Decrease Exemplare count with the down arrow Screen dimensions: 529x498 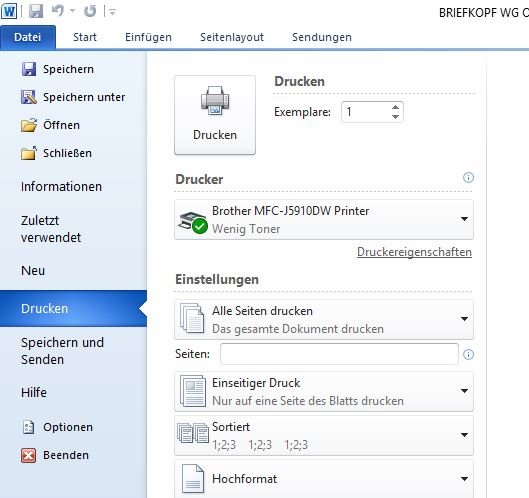point(395,117)
